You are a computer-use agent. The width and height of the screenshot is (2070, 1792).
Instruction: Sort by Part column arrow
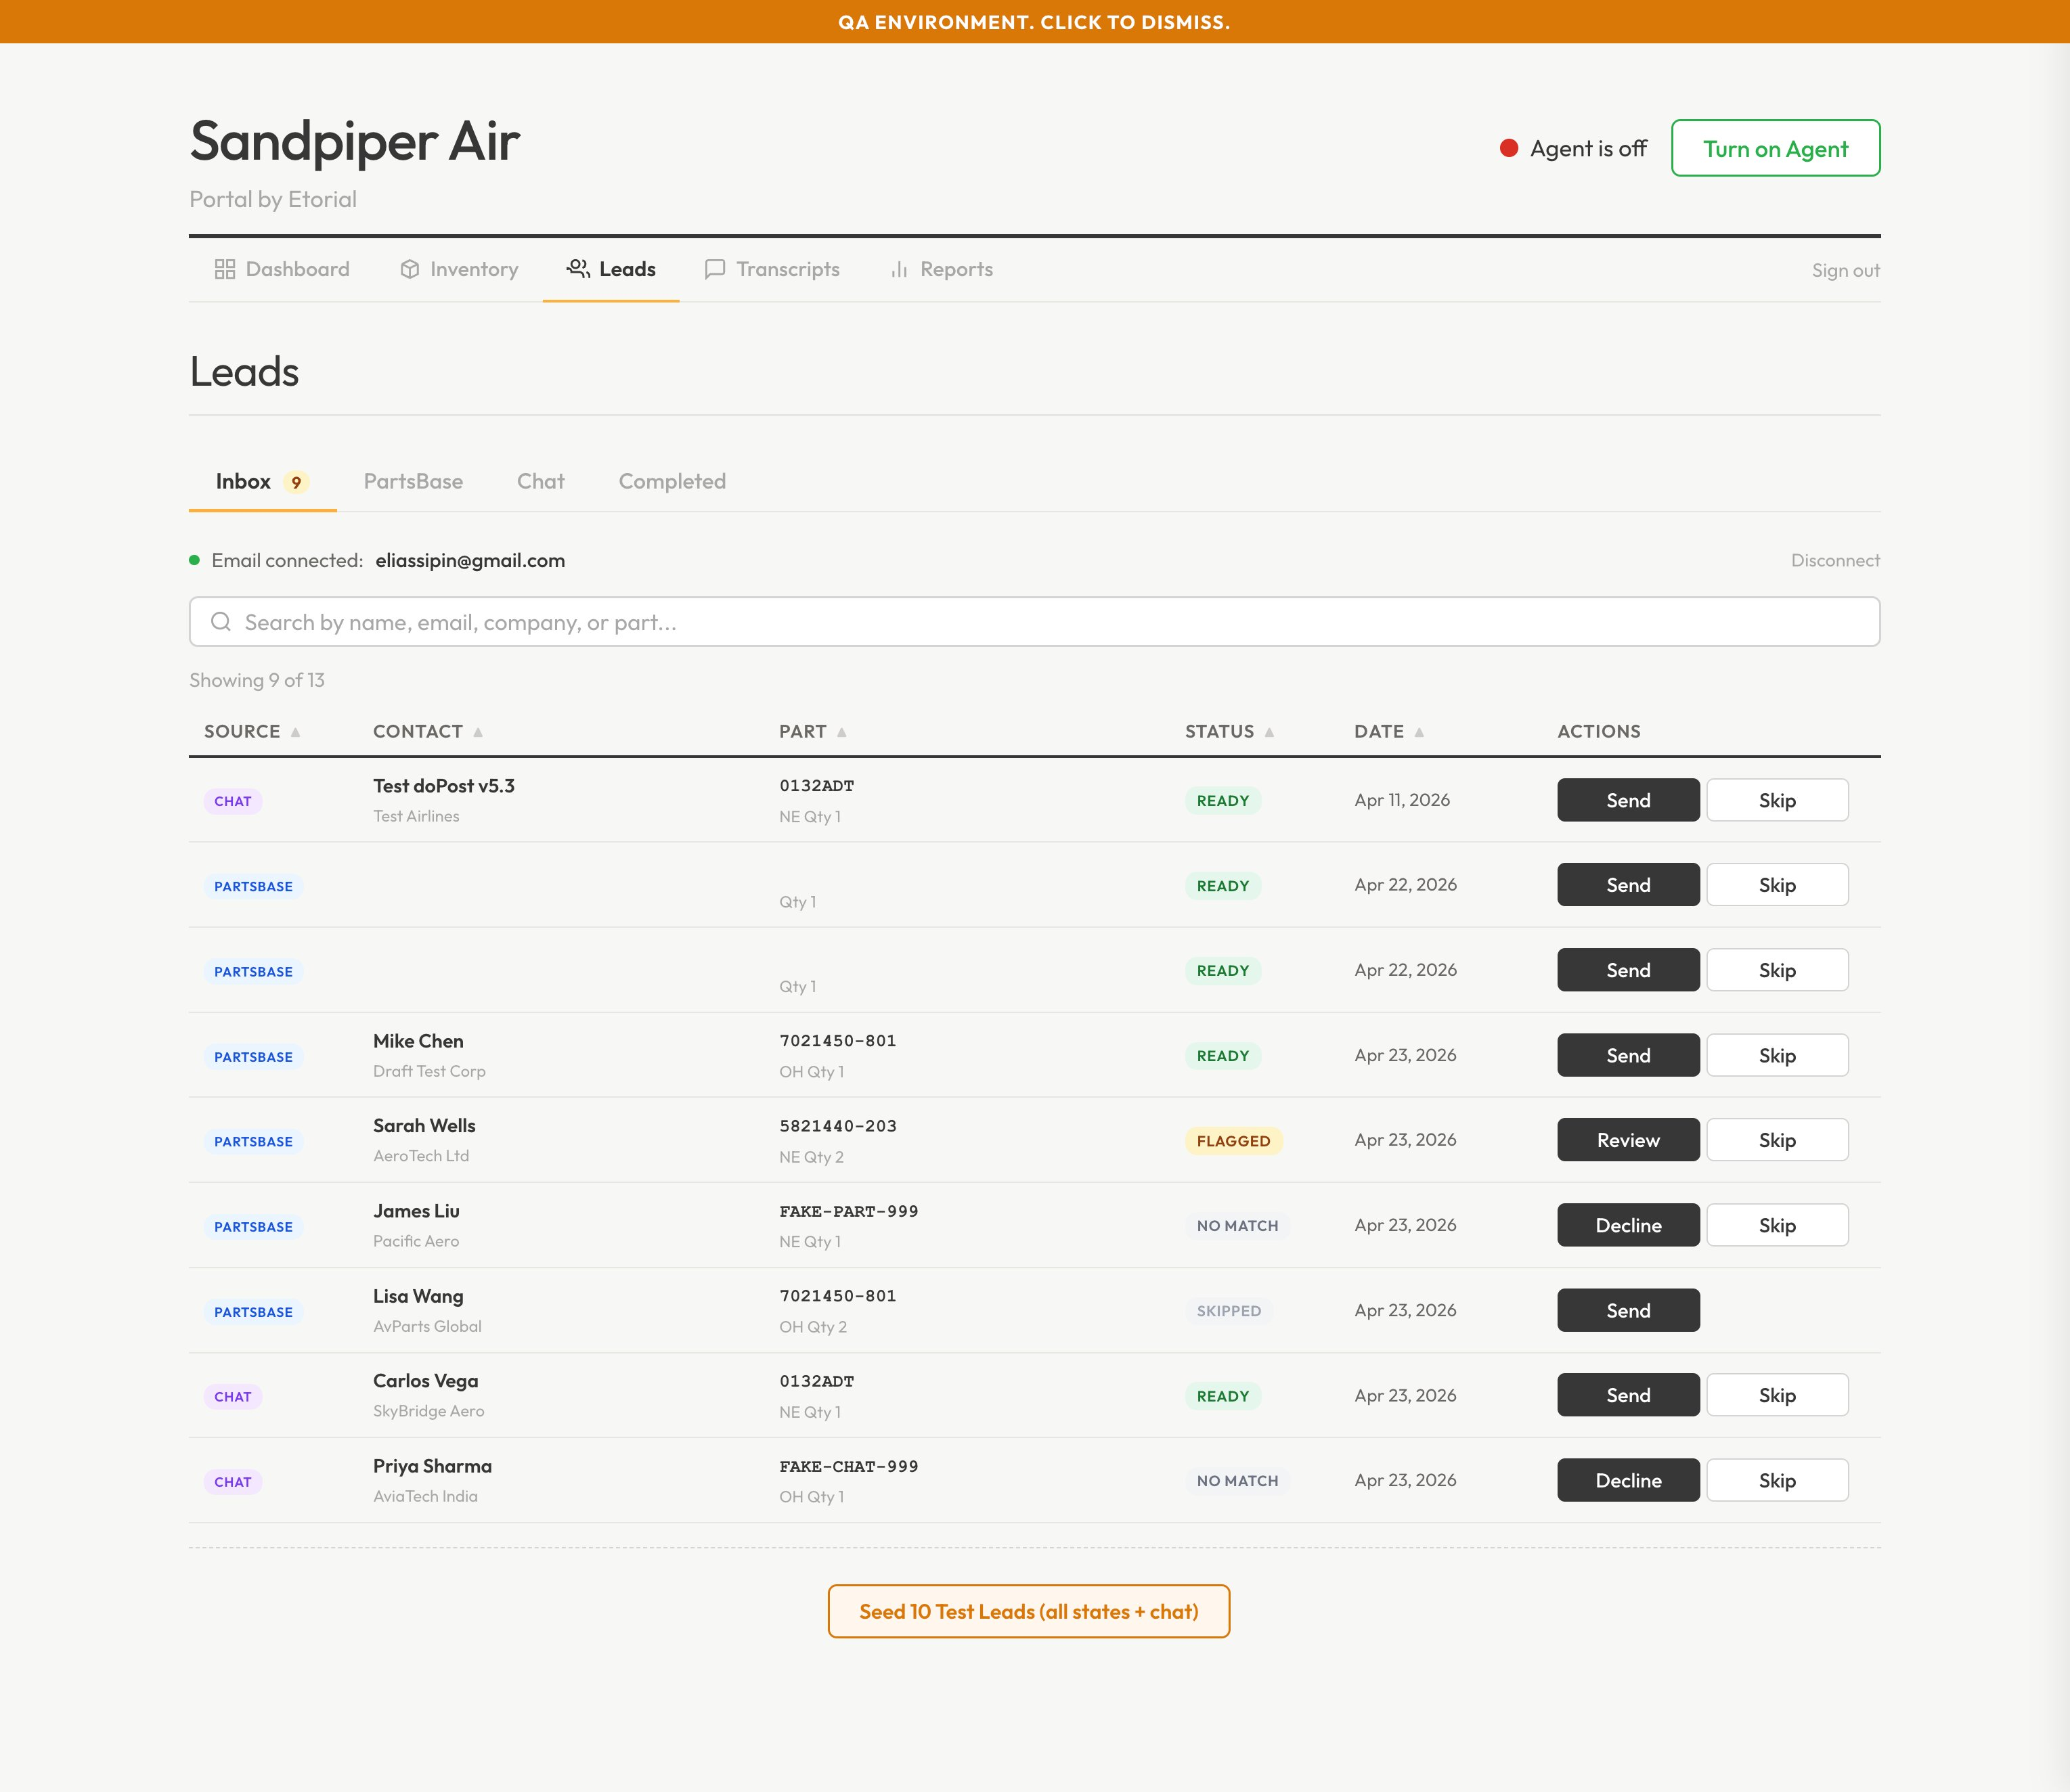(842, 732)
